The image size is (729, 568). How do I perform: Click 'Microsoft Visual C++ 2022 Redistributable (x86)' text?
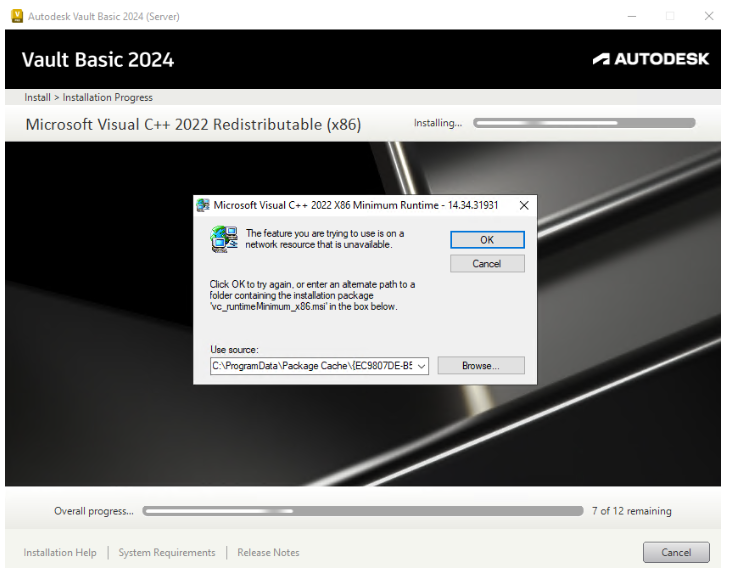pyautogui.click(x=193, y=125)
